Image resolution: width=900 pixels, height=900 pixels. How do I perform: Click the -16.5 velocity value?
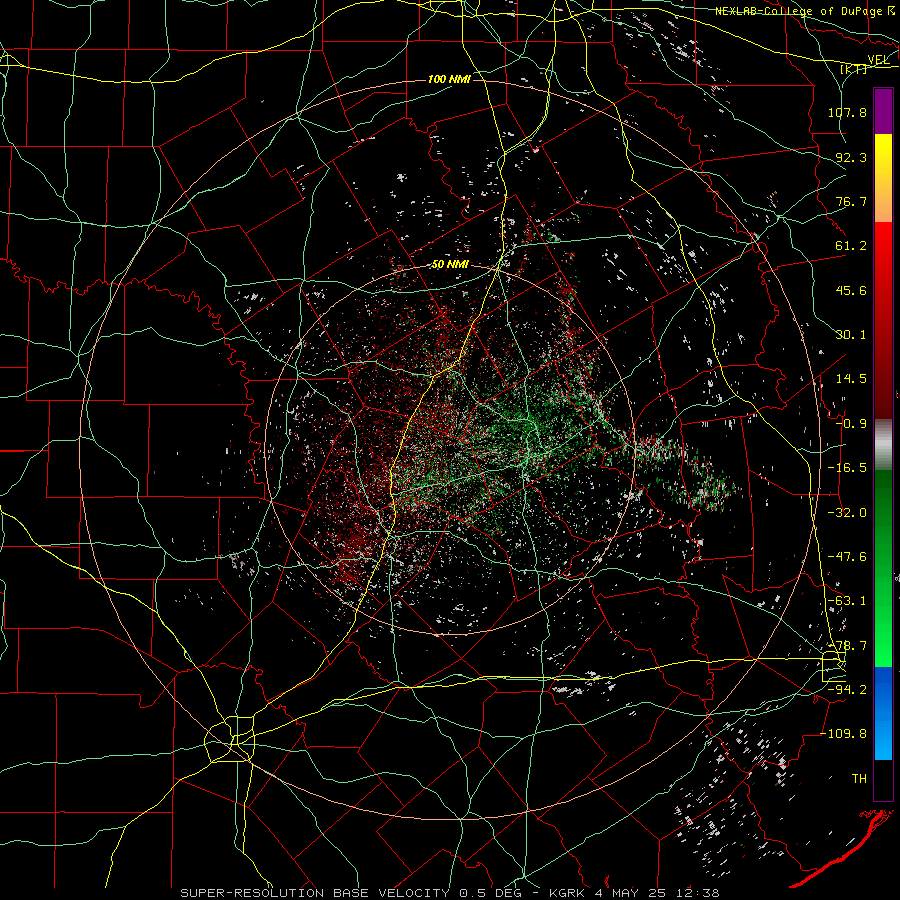(x=847, y=468)
